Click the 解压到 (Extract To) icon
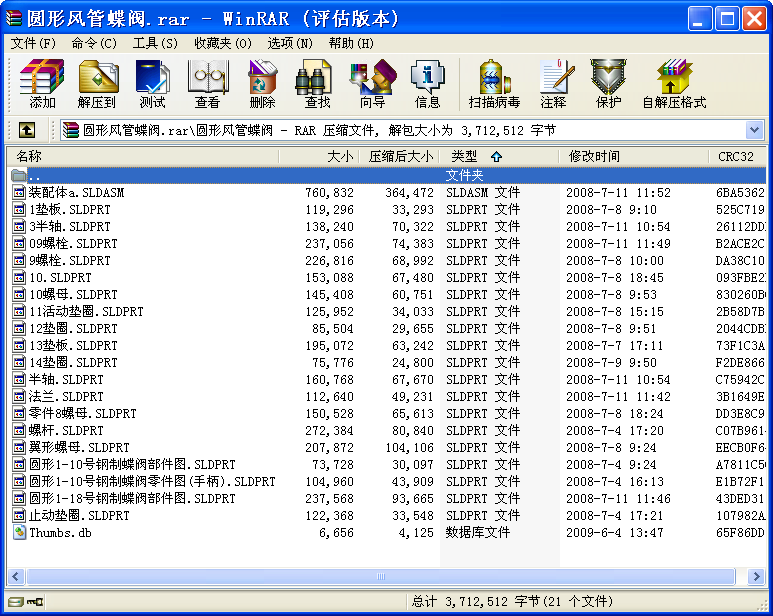 tap(97, 83)
